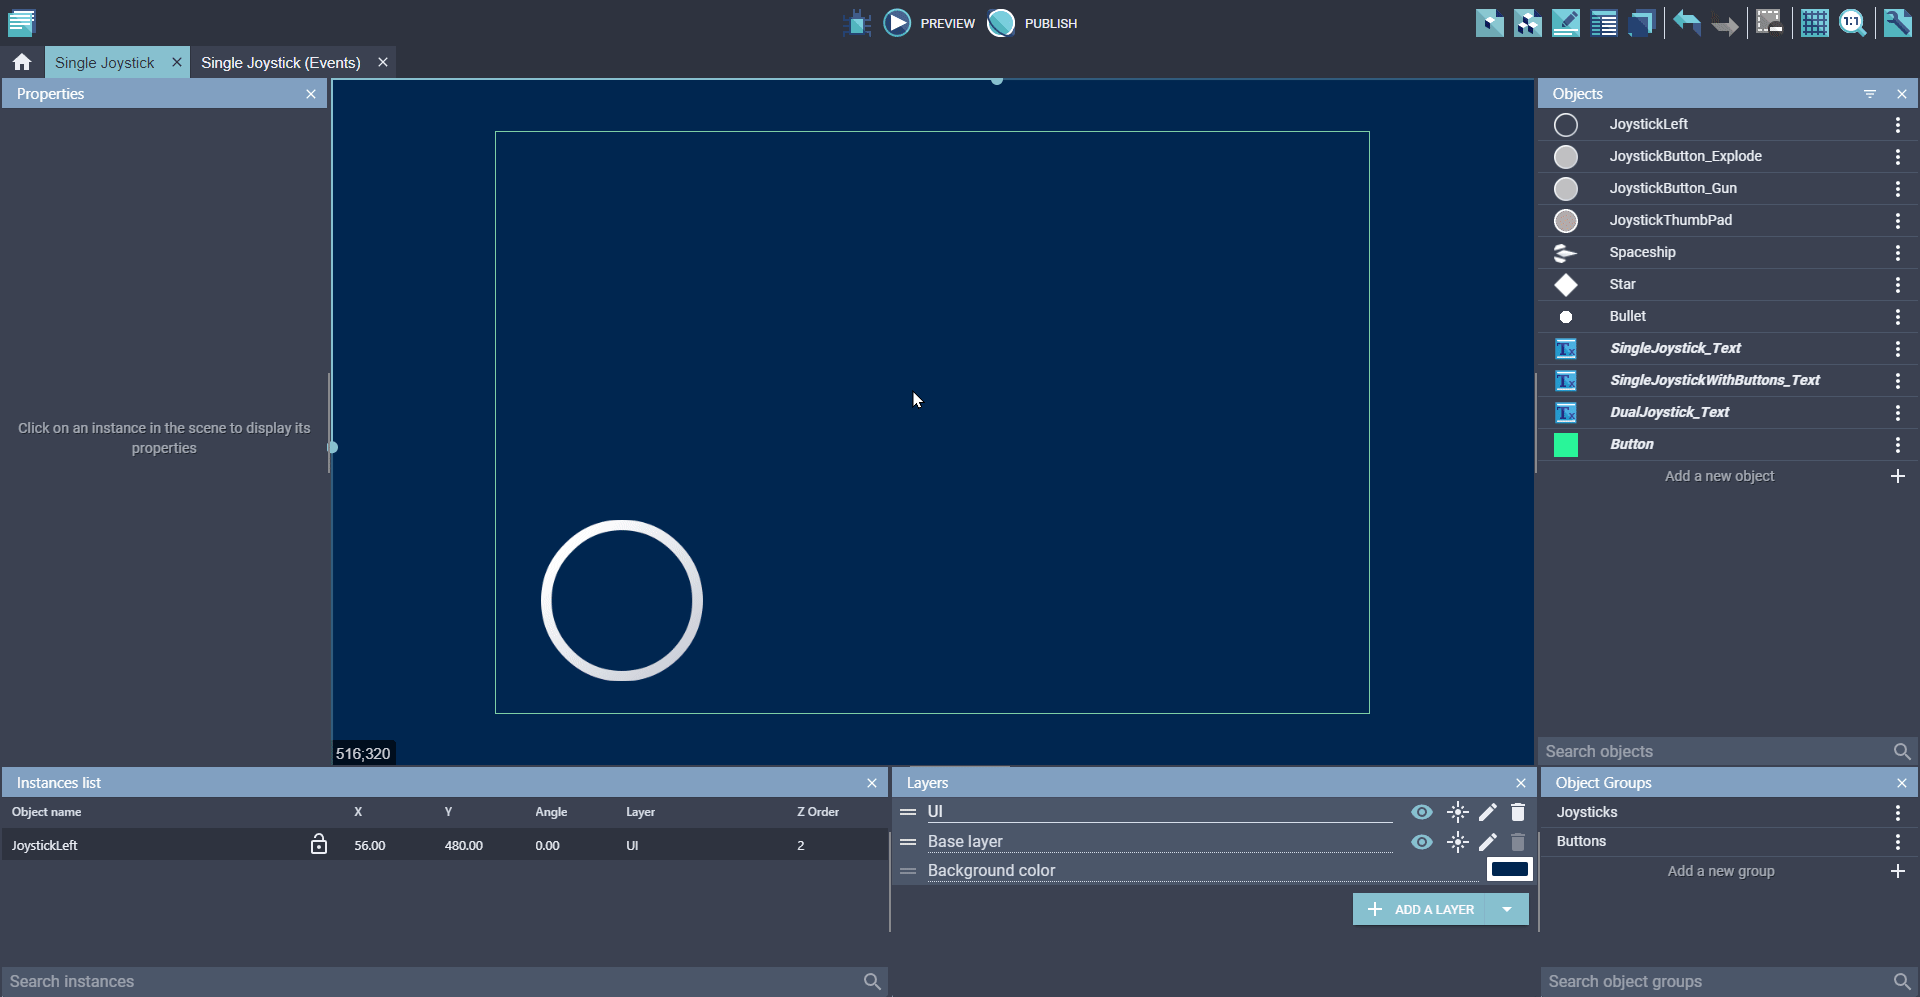Screen dimensions: 1920x997
Task: Open the Joysticks group options menu
Action: 1897,813
